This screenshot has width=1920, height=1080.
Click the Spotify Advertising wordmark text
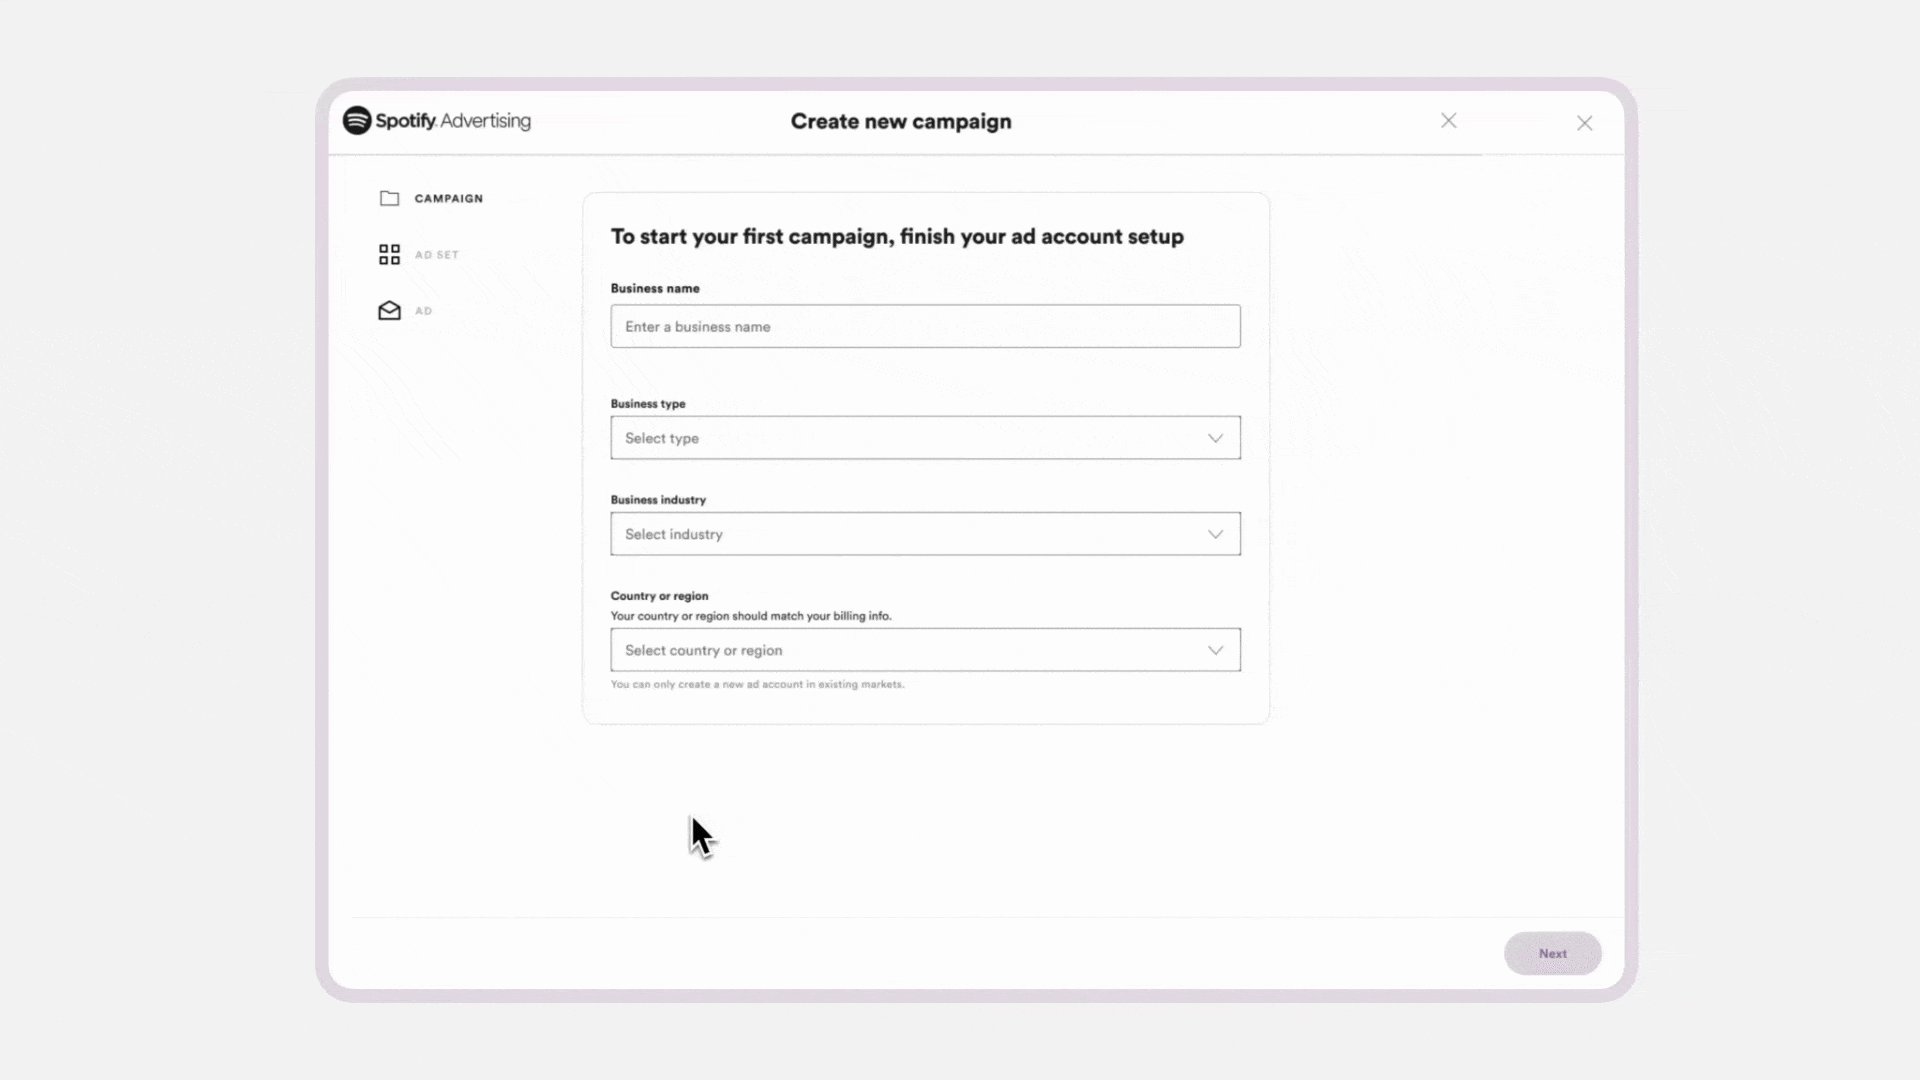[x=454, y=121]
